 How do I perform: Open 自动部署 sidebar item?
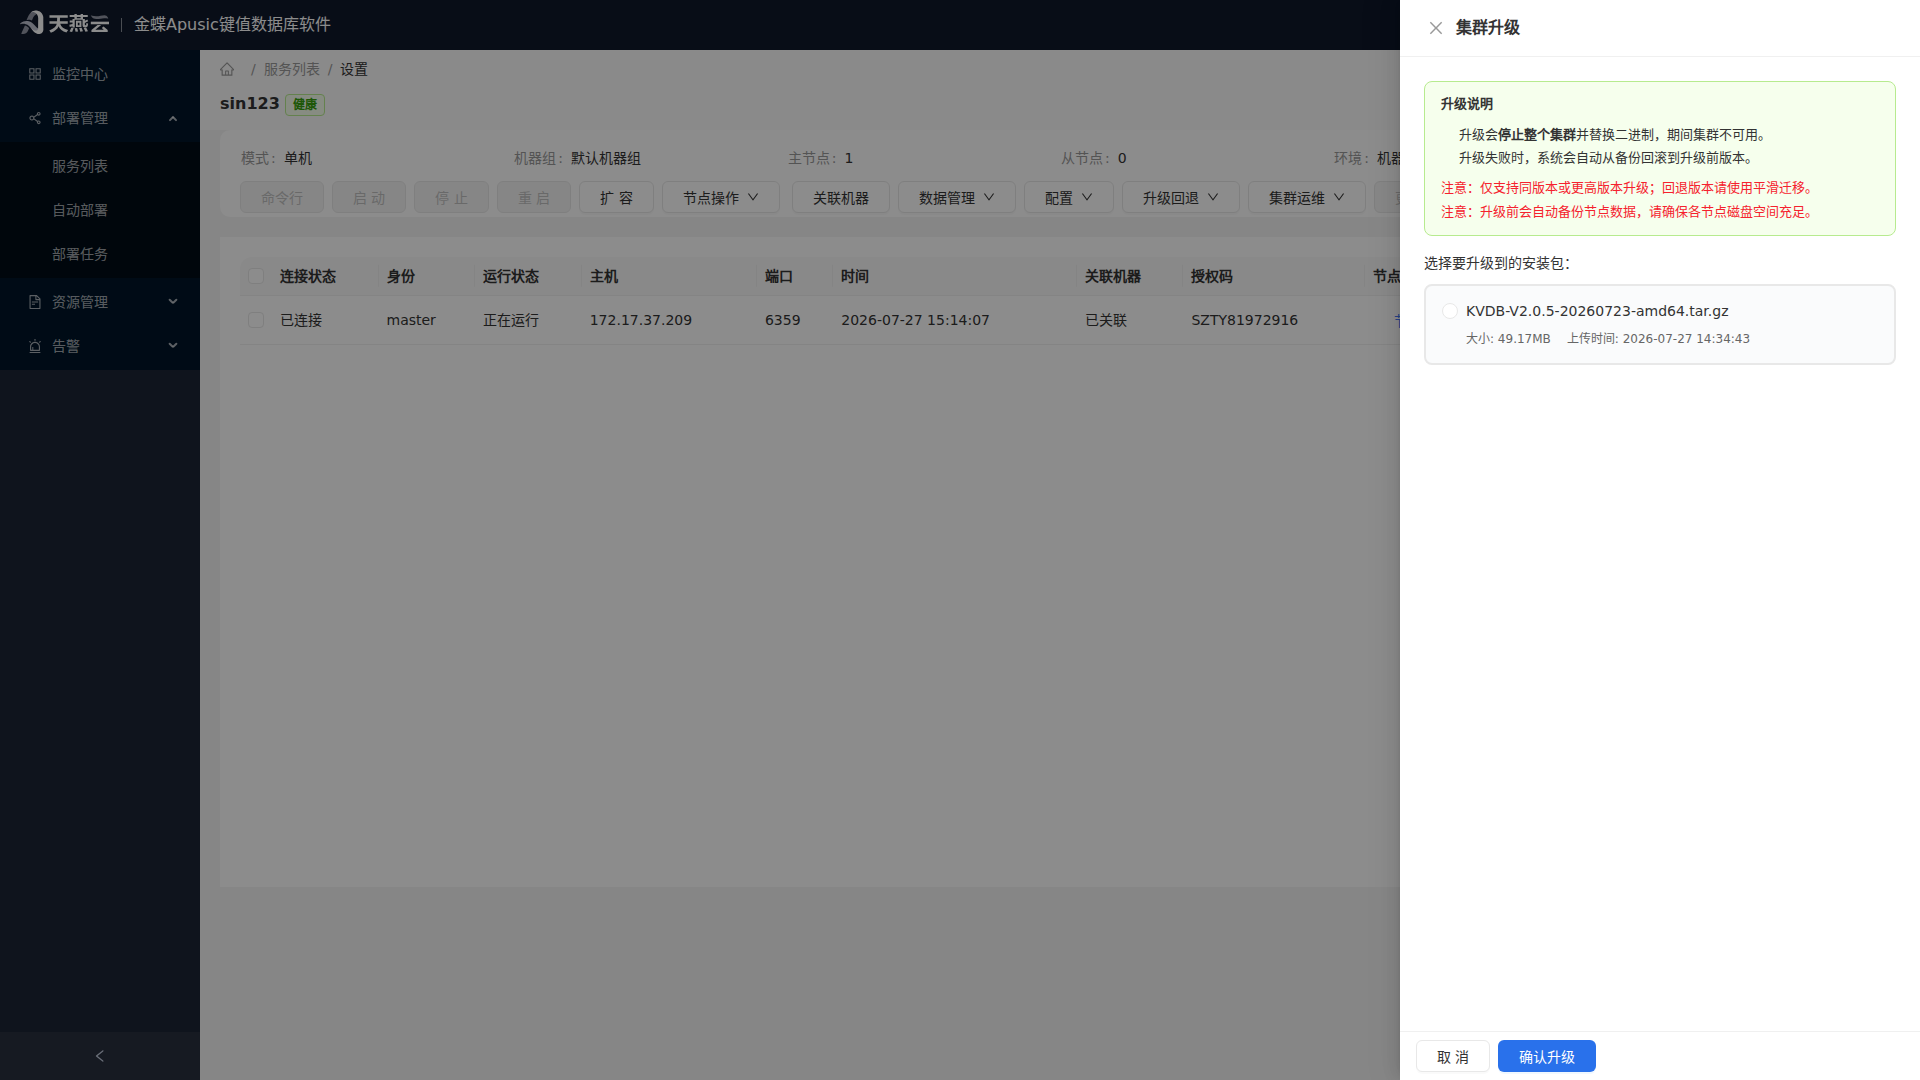(100, 210)
